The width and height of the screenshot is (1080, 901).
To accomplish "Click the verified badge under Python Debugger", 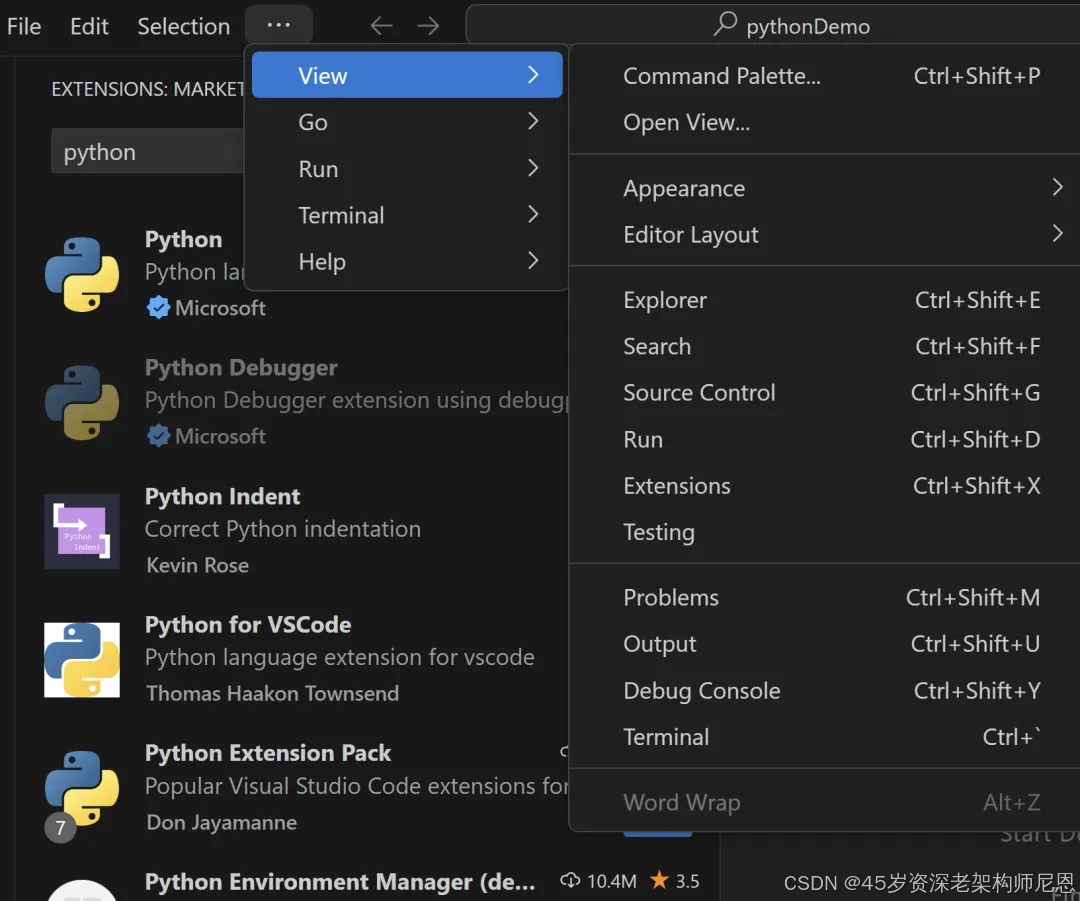I will pyautogui.click(x=158, y=436).
